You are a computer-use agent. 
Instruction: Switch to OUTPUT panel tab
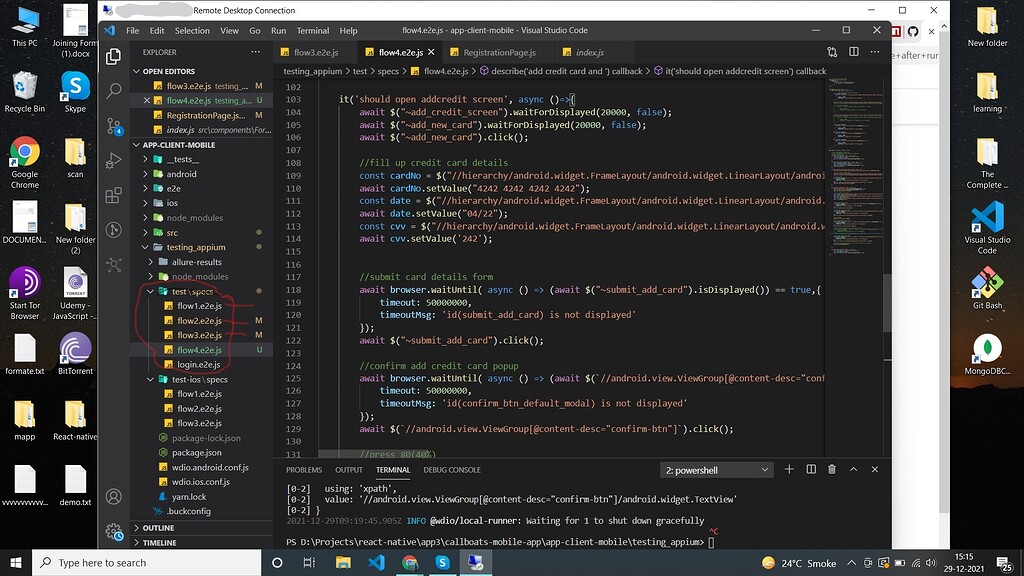pyautogui.click(x=349, y=470)
